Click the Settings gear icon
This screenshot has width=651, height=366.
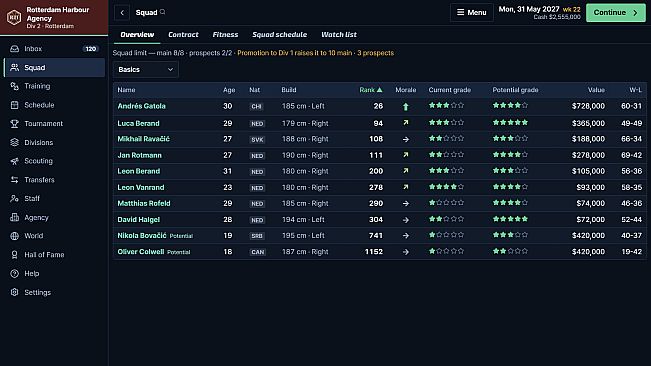(15, 292)
